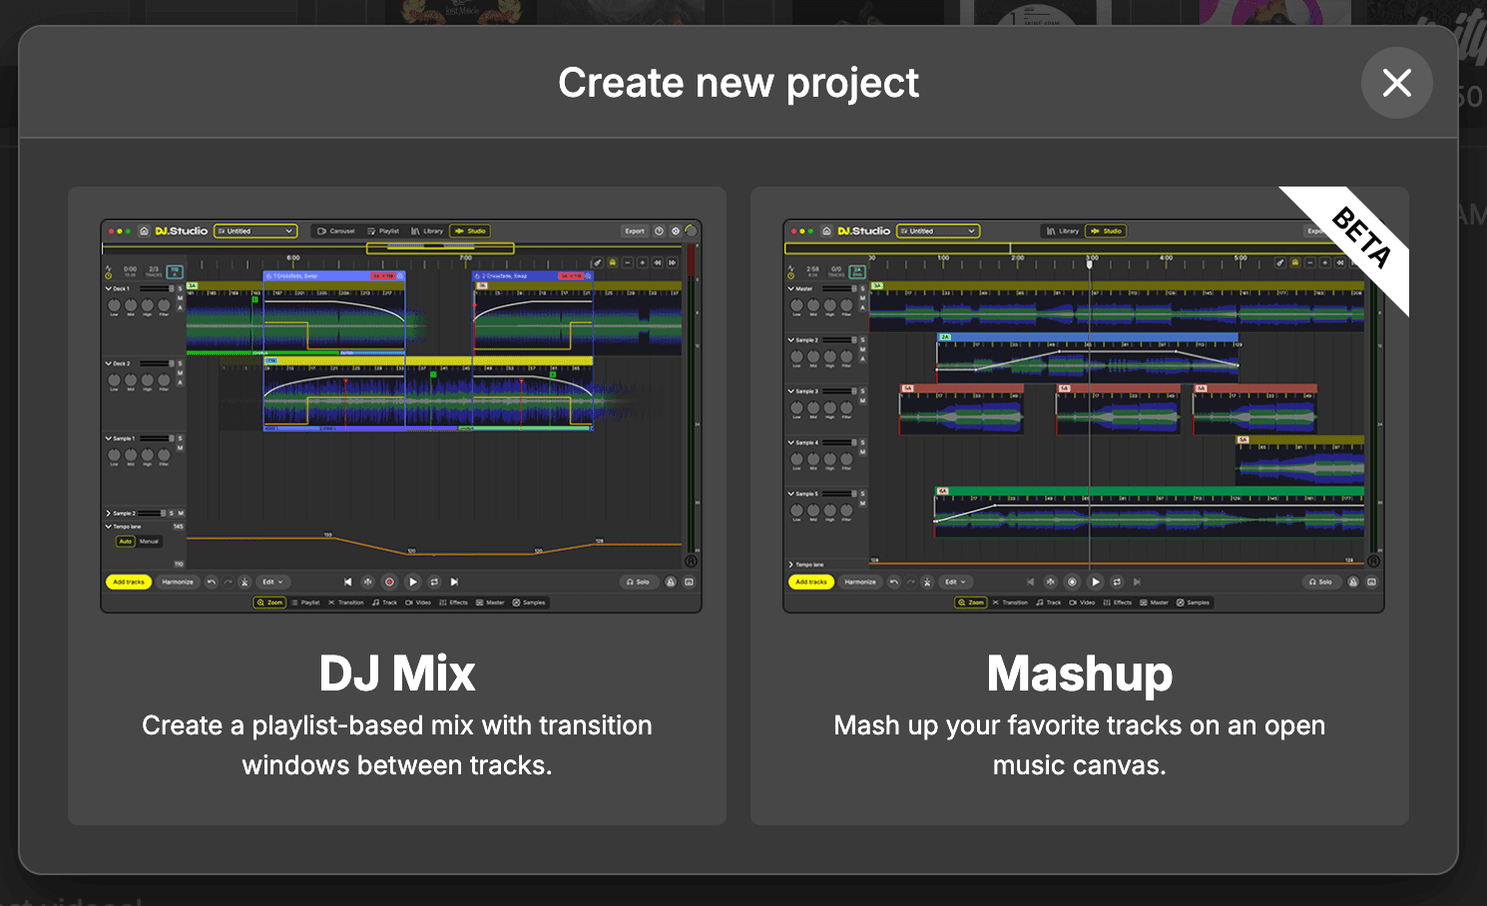1487x906 pixels.
Task: Open the Video panel icon
Action: (x=421, y=602)
